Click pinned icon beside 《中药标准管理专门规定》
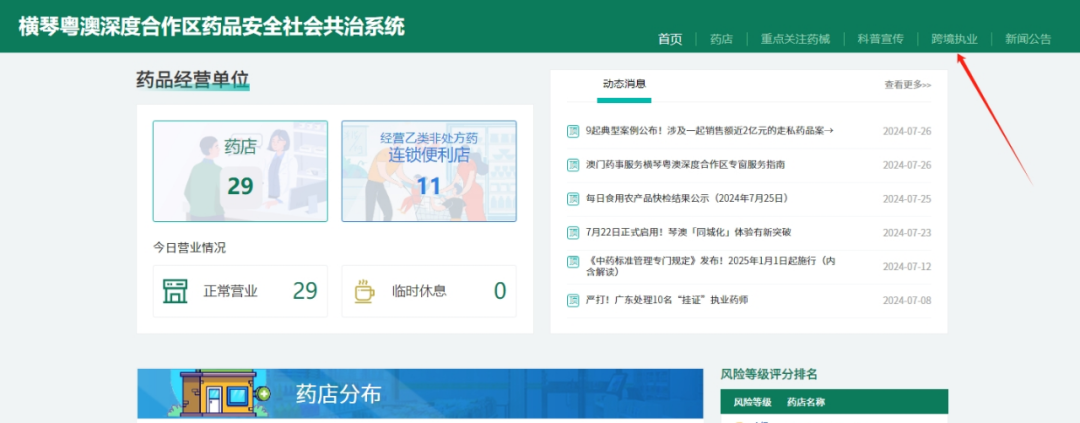The width and height of the screenshot is (1080, 423). 573,262
